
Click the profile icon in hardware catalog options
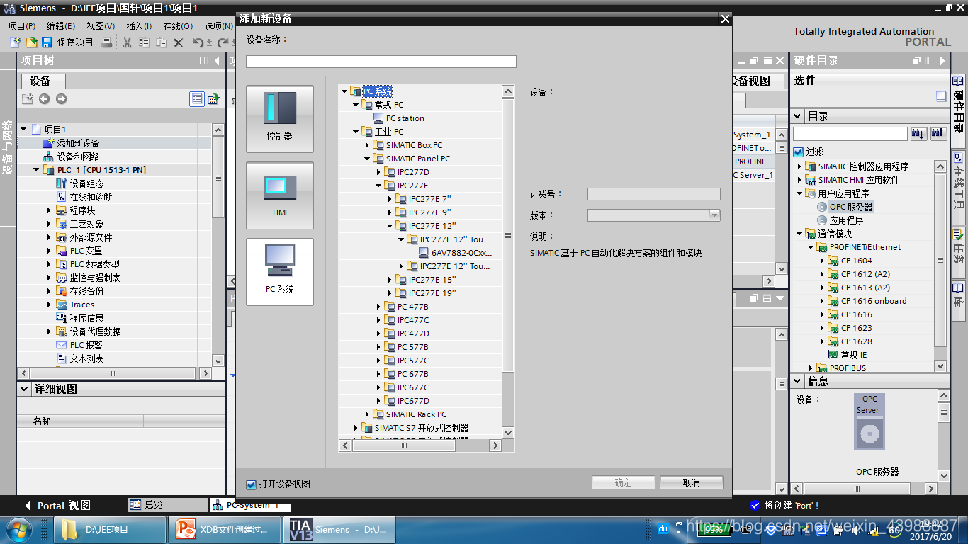click(x=941, y=96)
